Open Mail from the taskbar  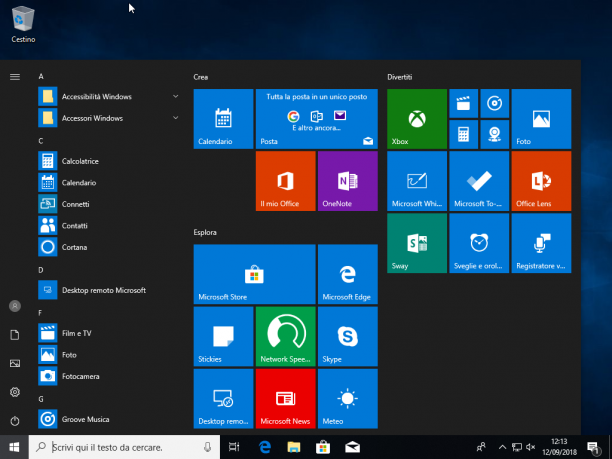(x=352, y=447)
